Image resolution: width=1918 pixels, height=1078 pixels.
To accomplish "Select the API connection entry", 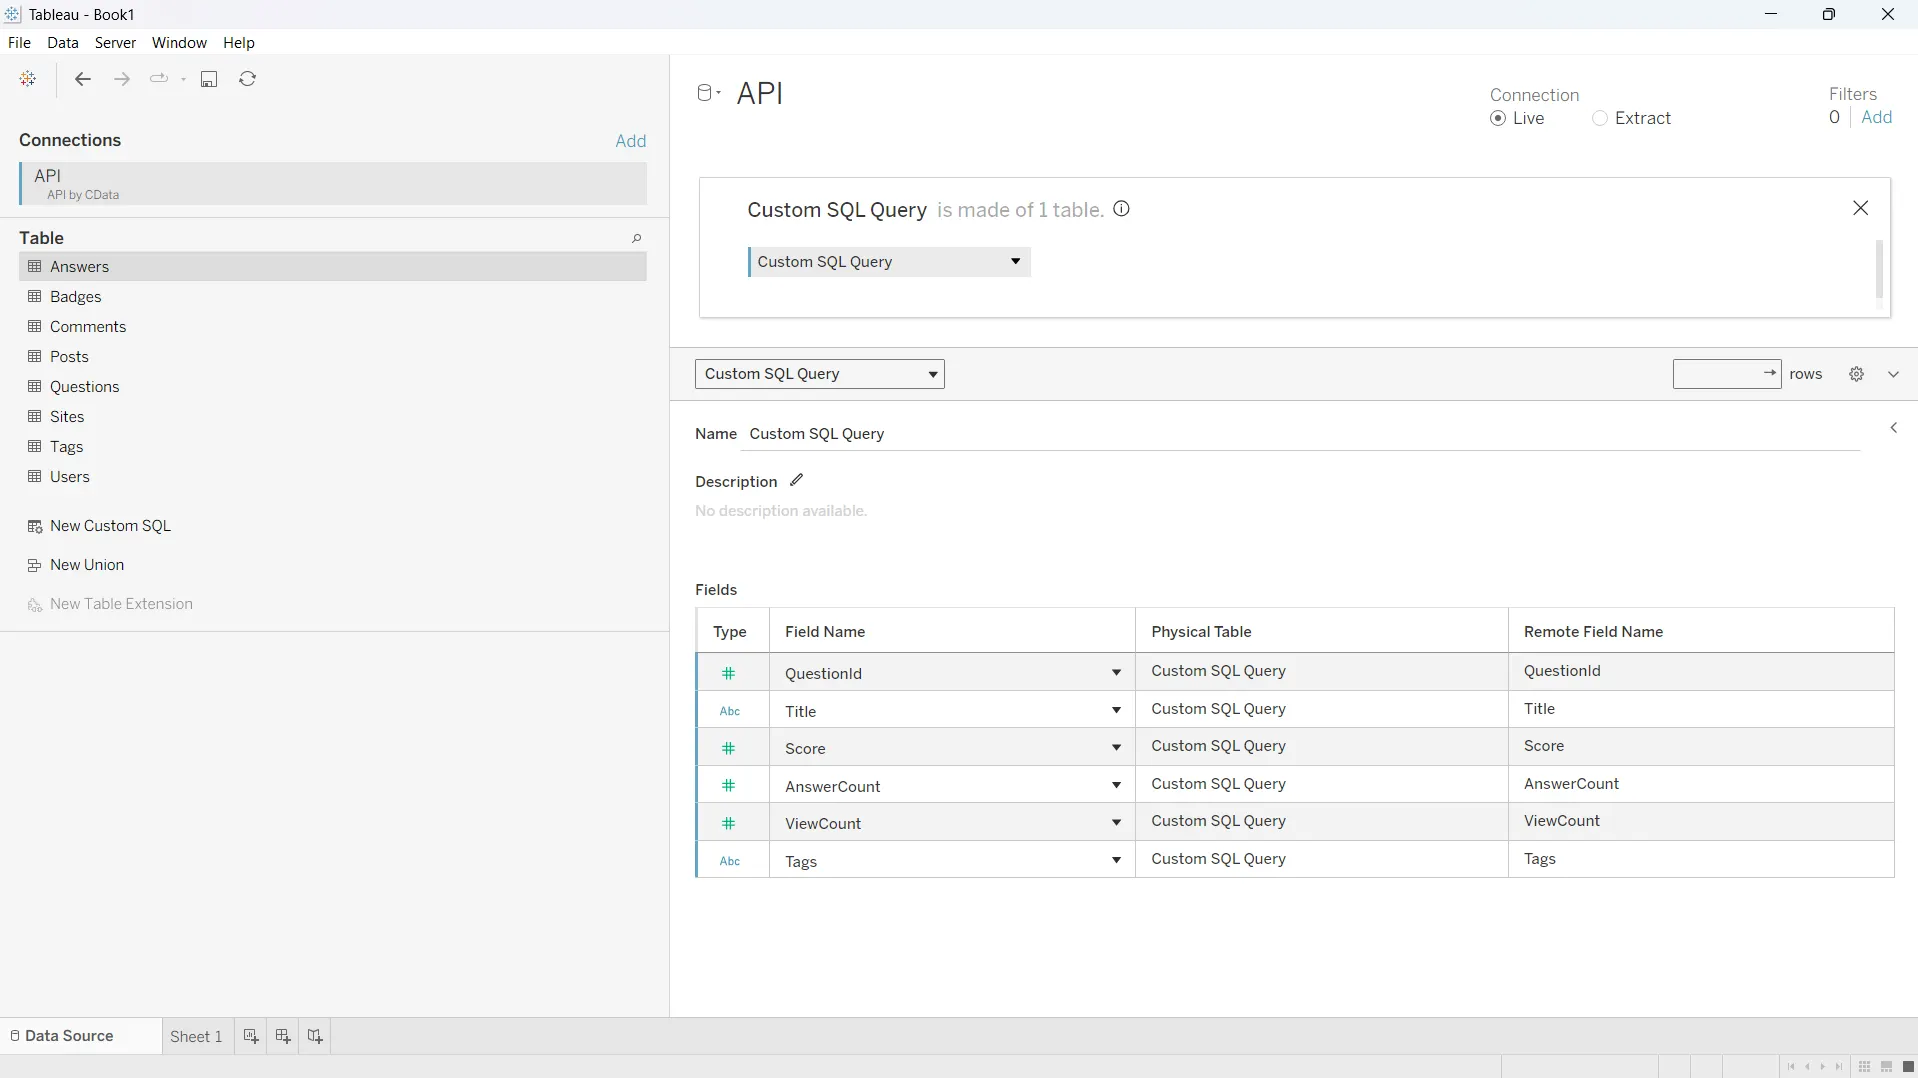I will [x=333, y=184].
